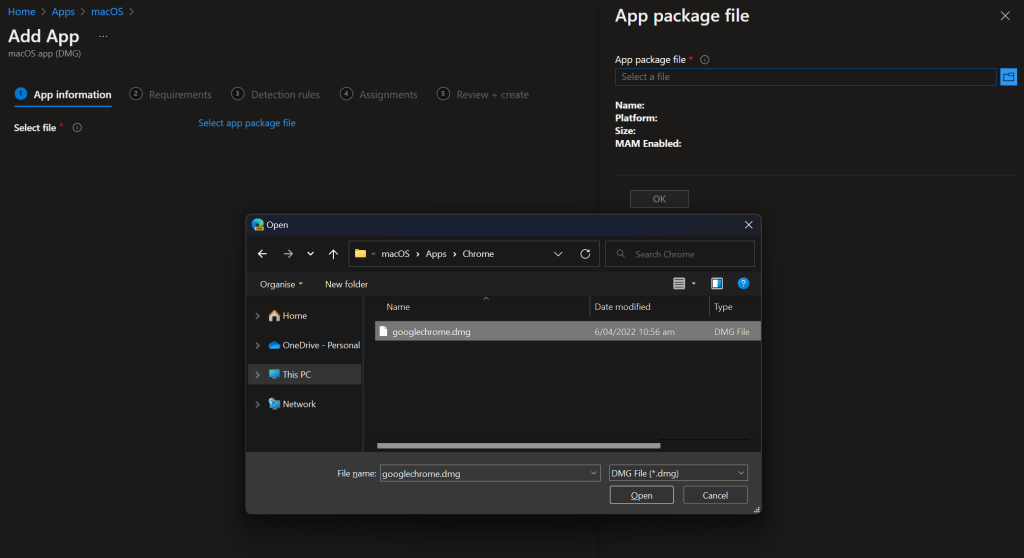This screenshot has width=1024, height=558.
Task: Select OneDrive - Personal in navigation pane
Action: pos(314,345)
